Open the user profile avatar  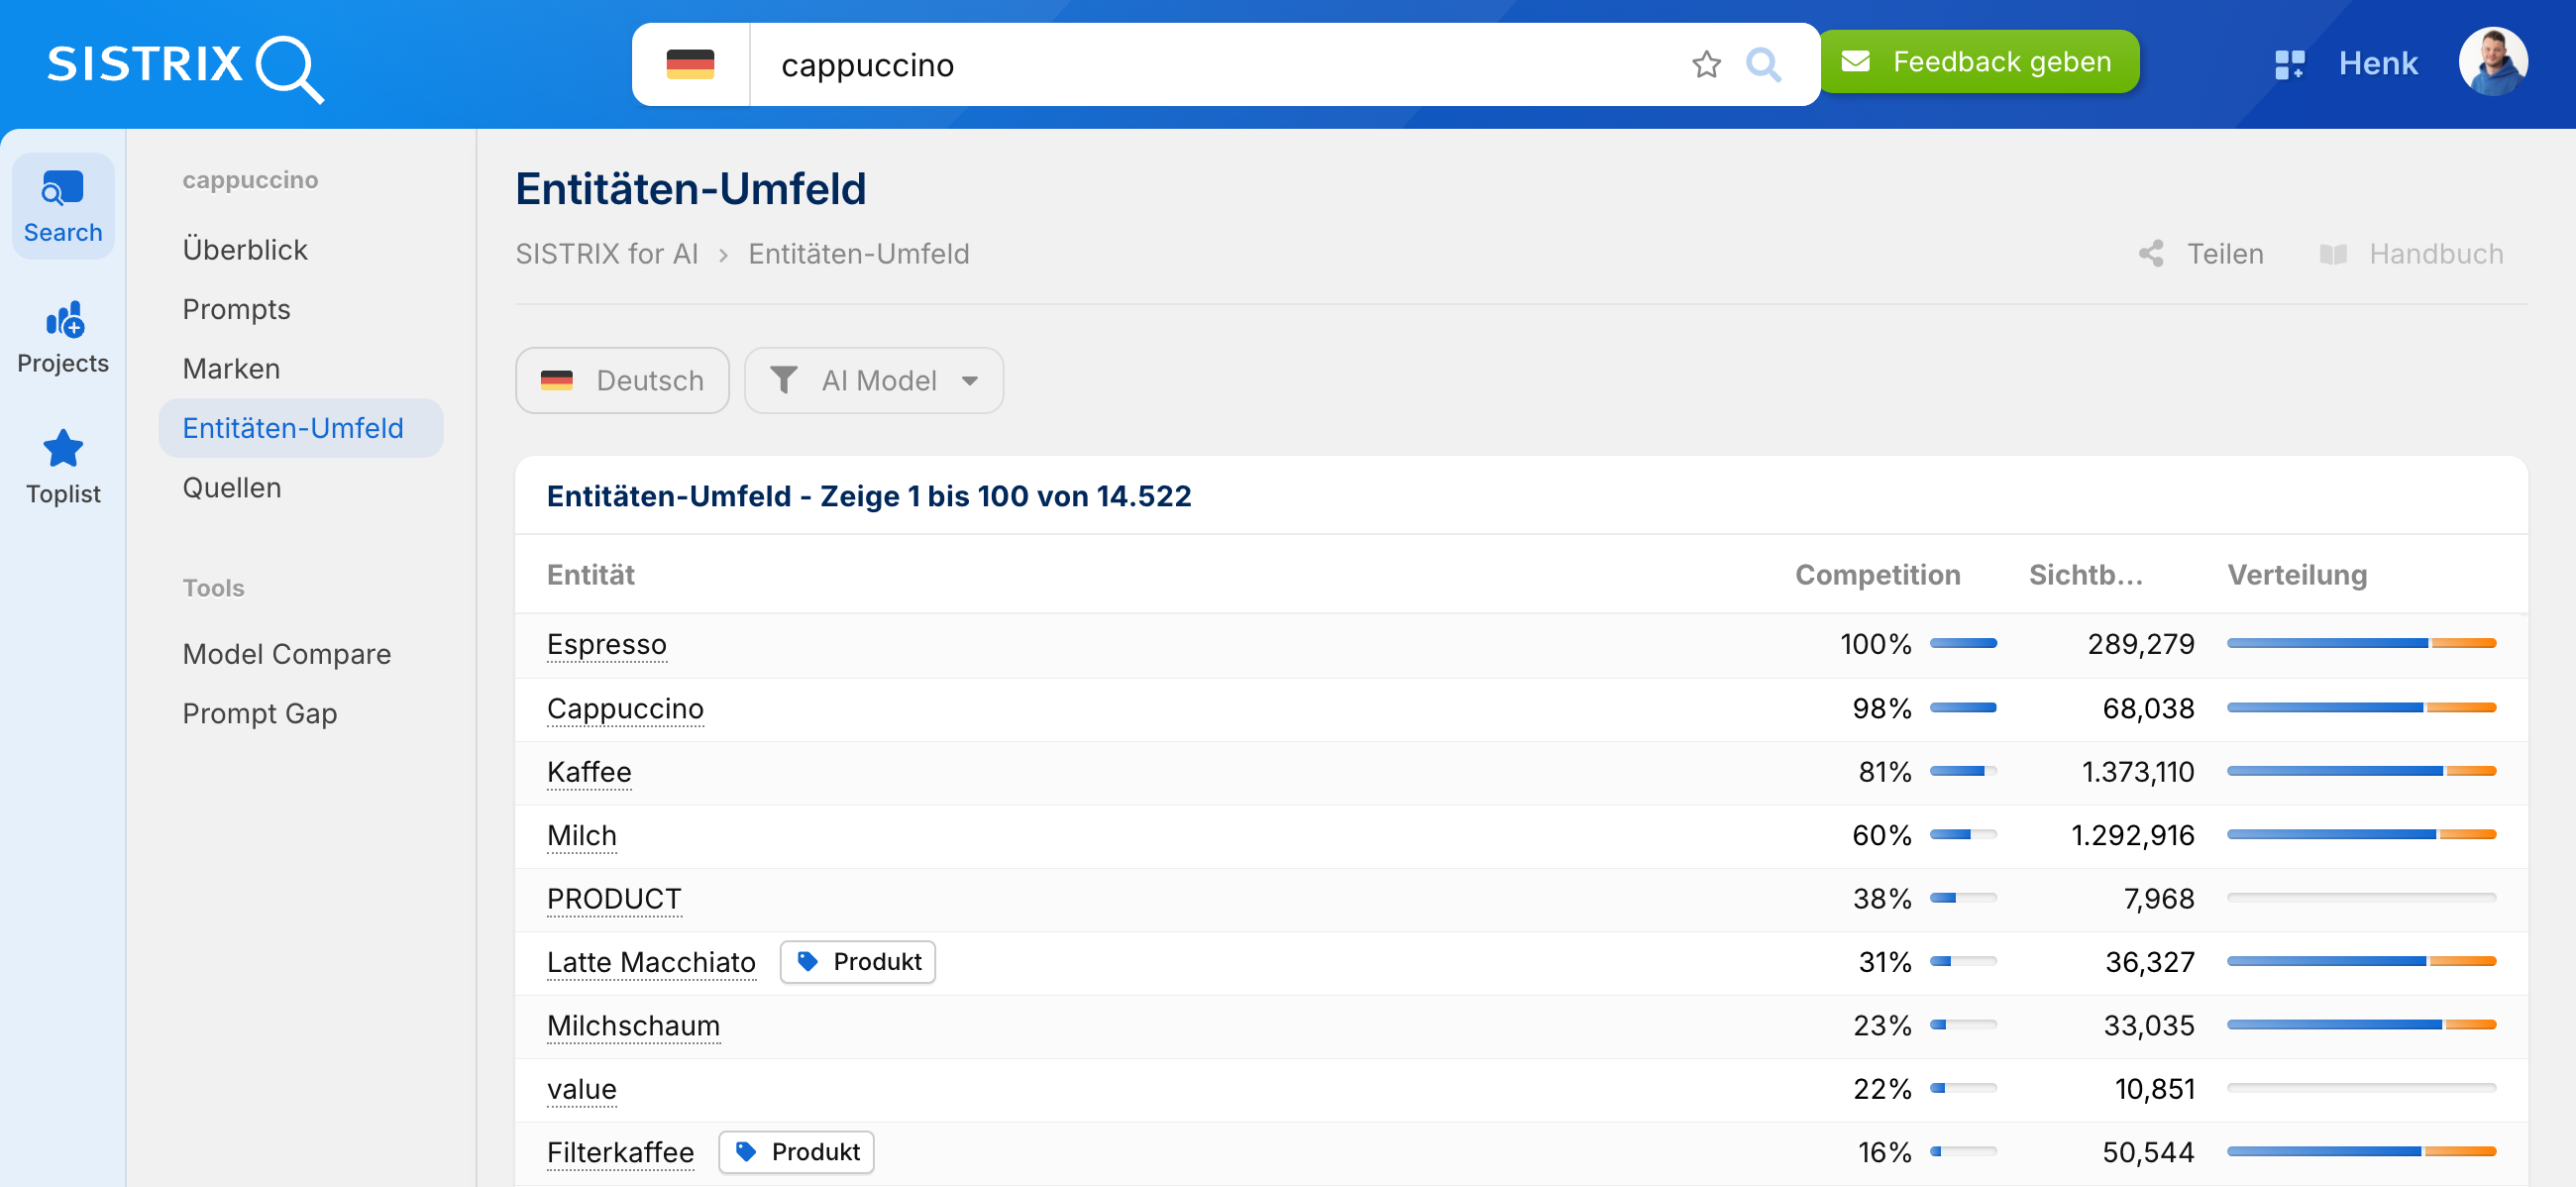click(2492, 63)
